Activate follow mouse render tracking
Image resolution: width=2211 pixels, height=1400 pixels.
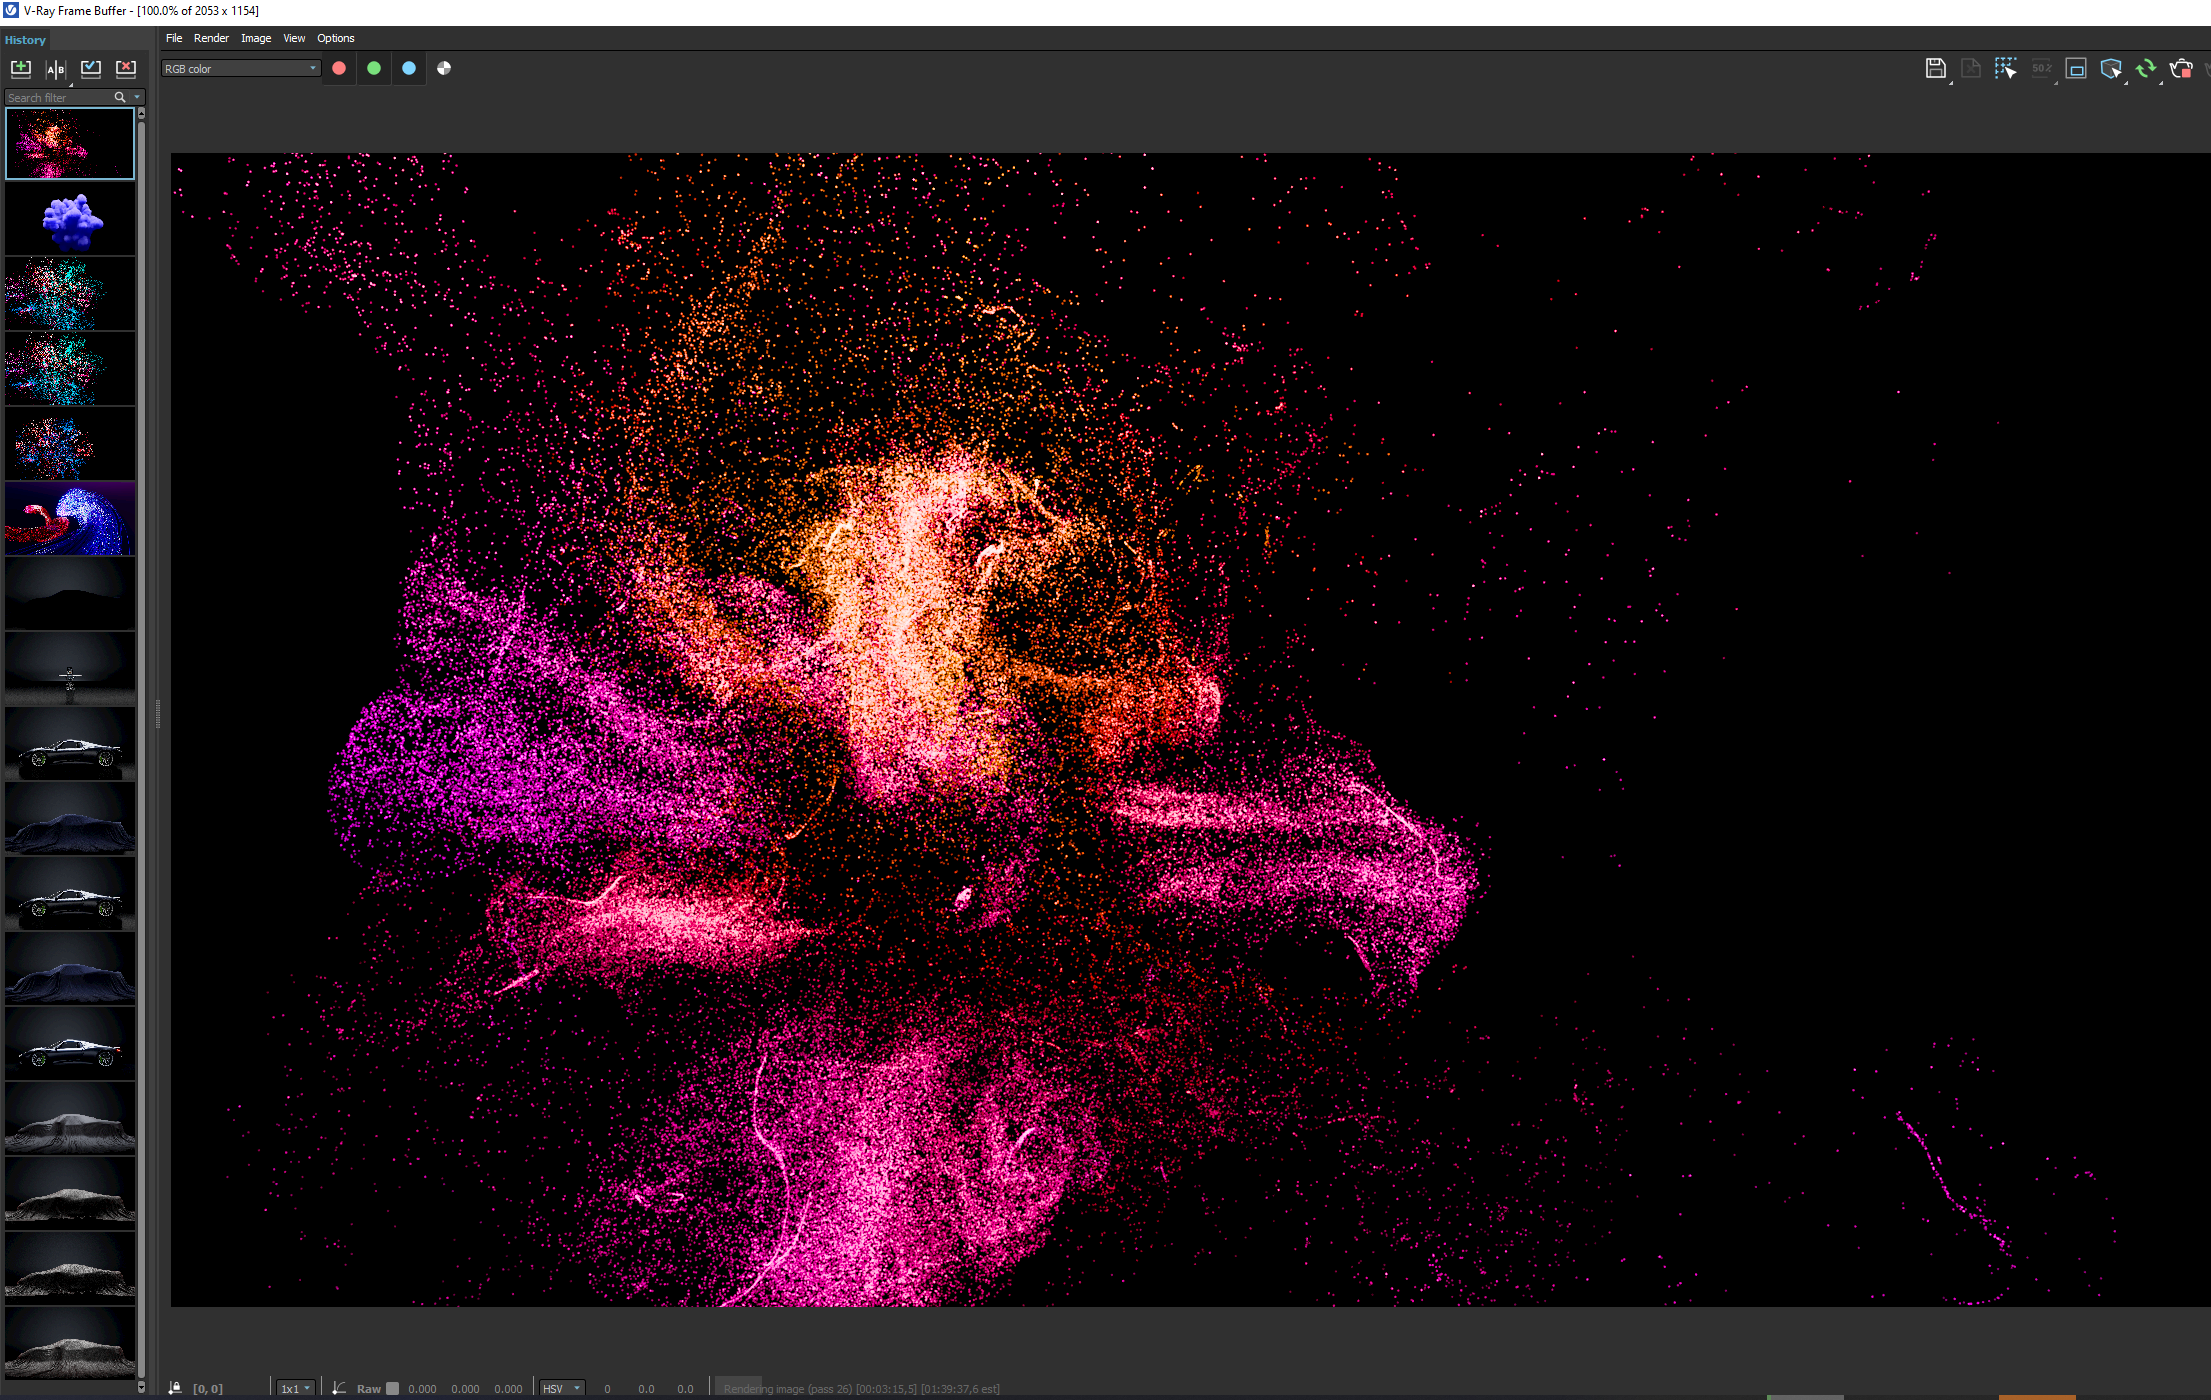tap(2005, 68)
